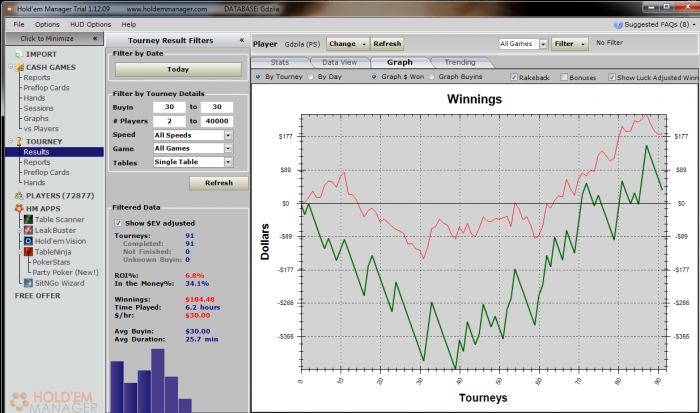Select PokerStars under TableNinja
Image resolution: width=700 pixels, height=413 pixels.
51,262
